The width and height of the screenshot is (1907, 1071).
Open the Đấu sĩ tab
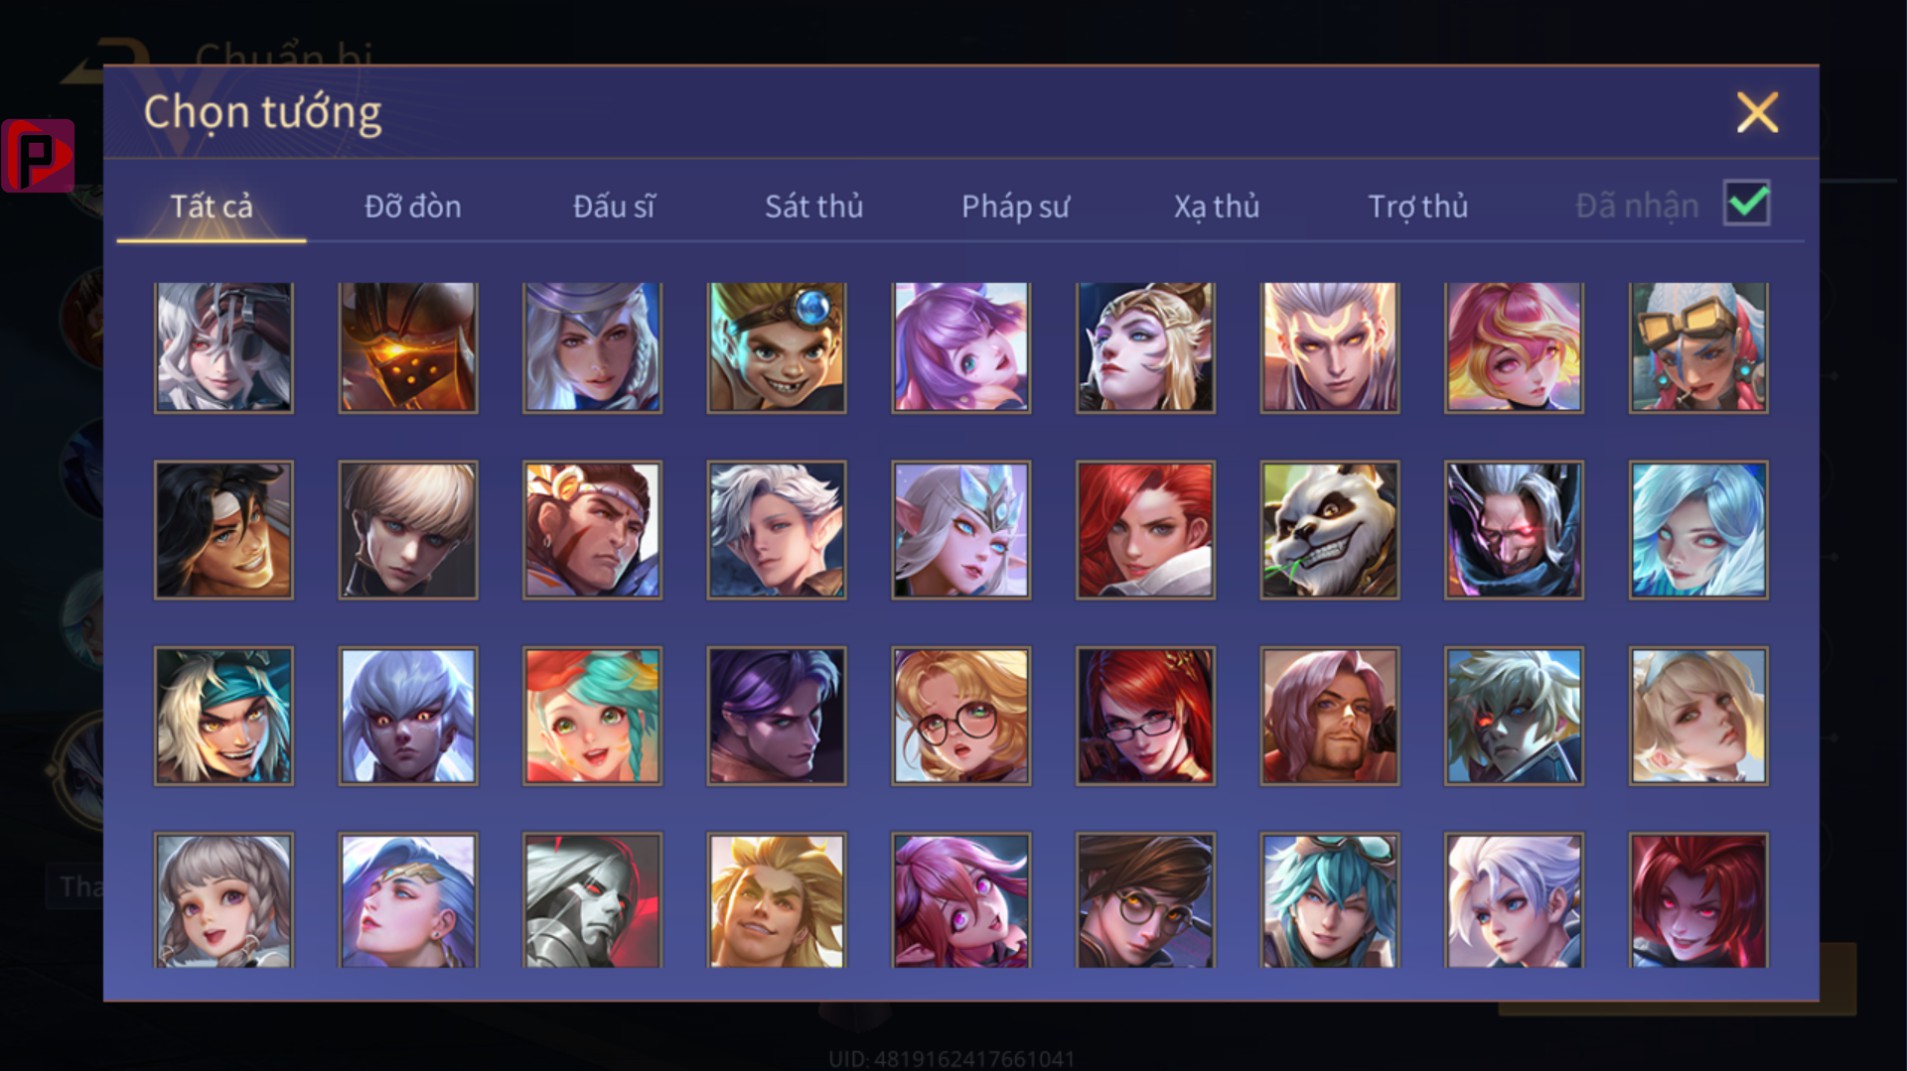tap(614, 206)
